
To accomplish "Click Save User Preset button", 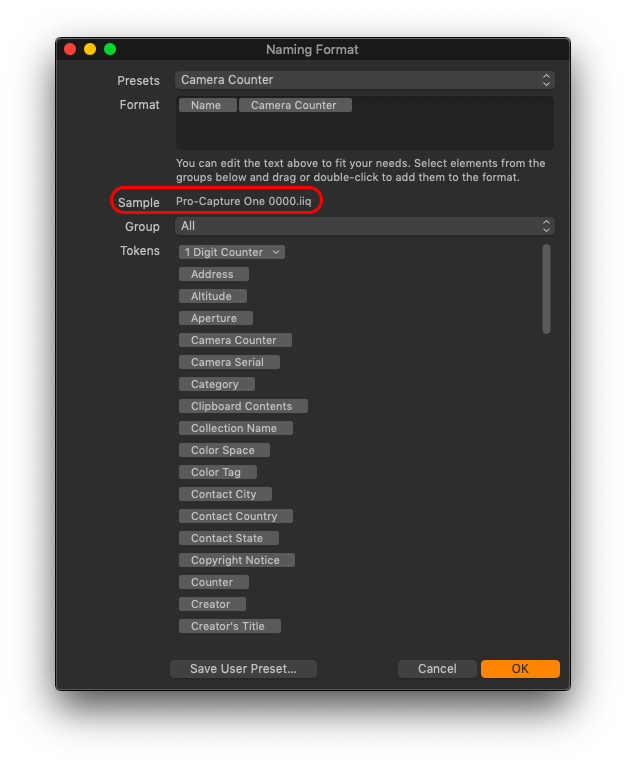I will [243, 668].
